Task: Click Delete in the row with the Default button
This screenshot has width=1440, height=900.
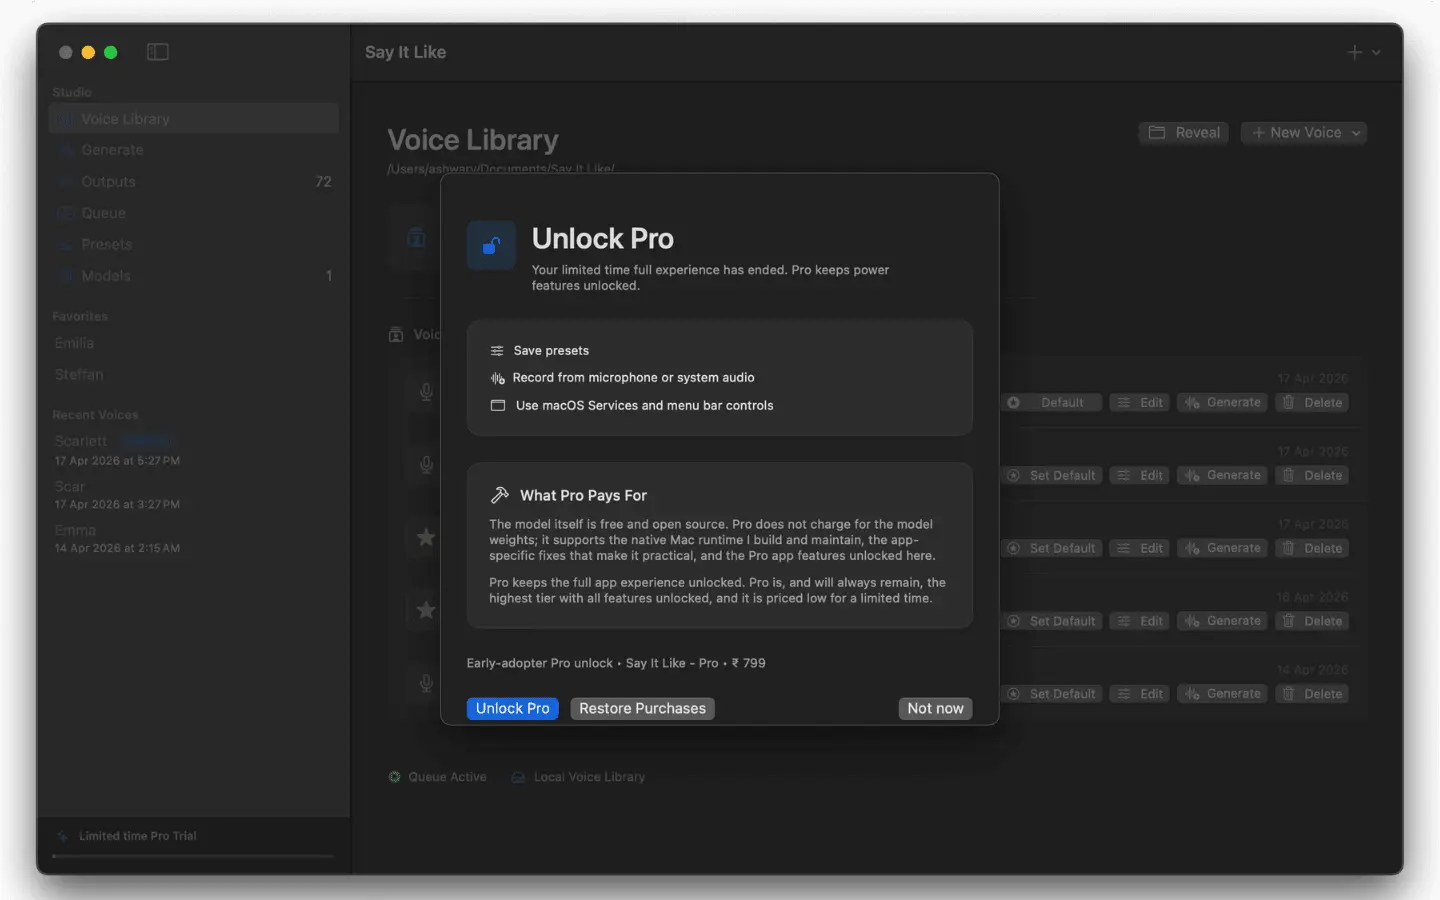Action: point(1312,403)
